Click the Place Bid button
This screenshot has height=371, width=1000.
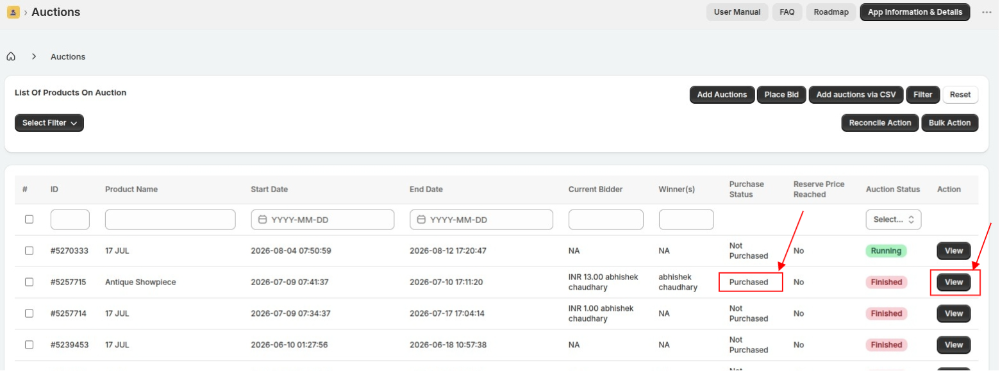781,94
